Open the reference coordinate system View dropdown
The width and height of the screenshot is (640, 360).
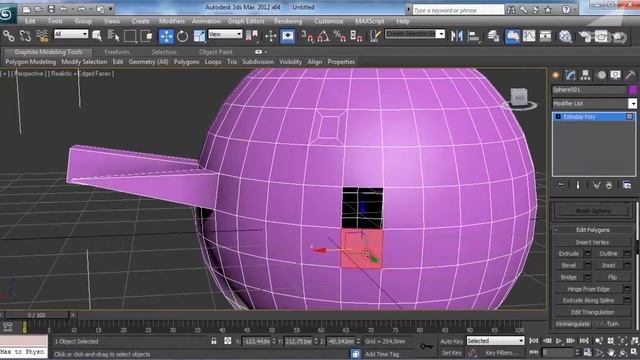pos(225,34)
